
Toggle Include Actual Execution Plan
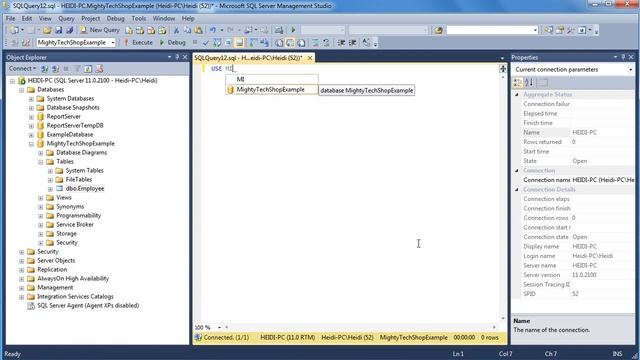253,42
